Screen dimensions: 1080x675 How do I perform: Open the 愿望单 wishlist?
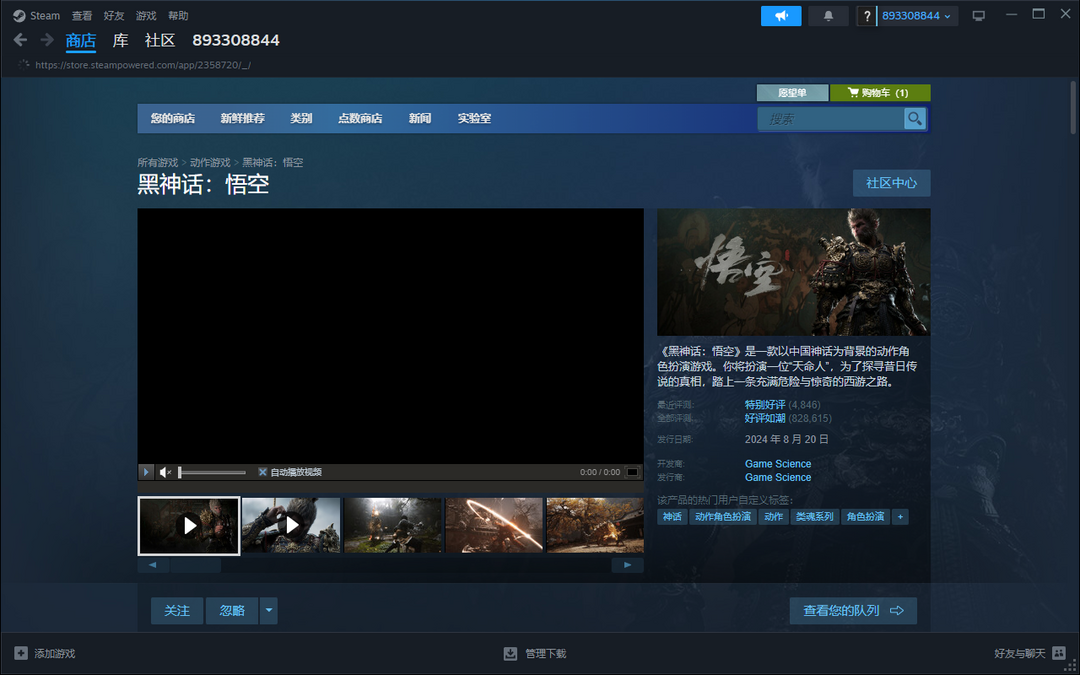[792, 92]
